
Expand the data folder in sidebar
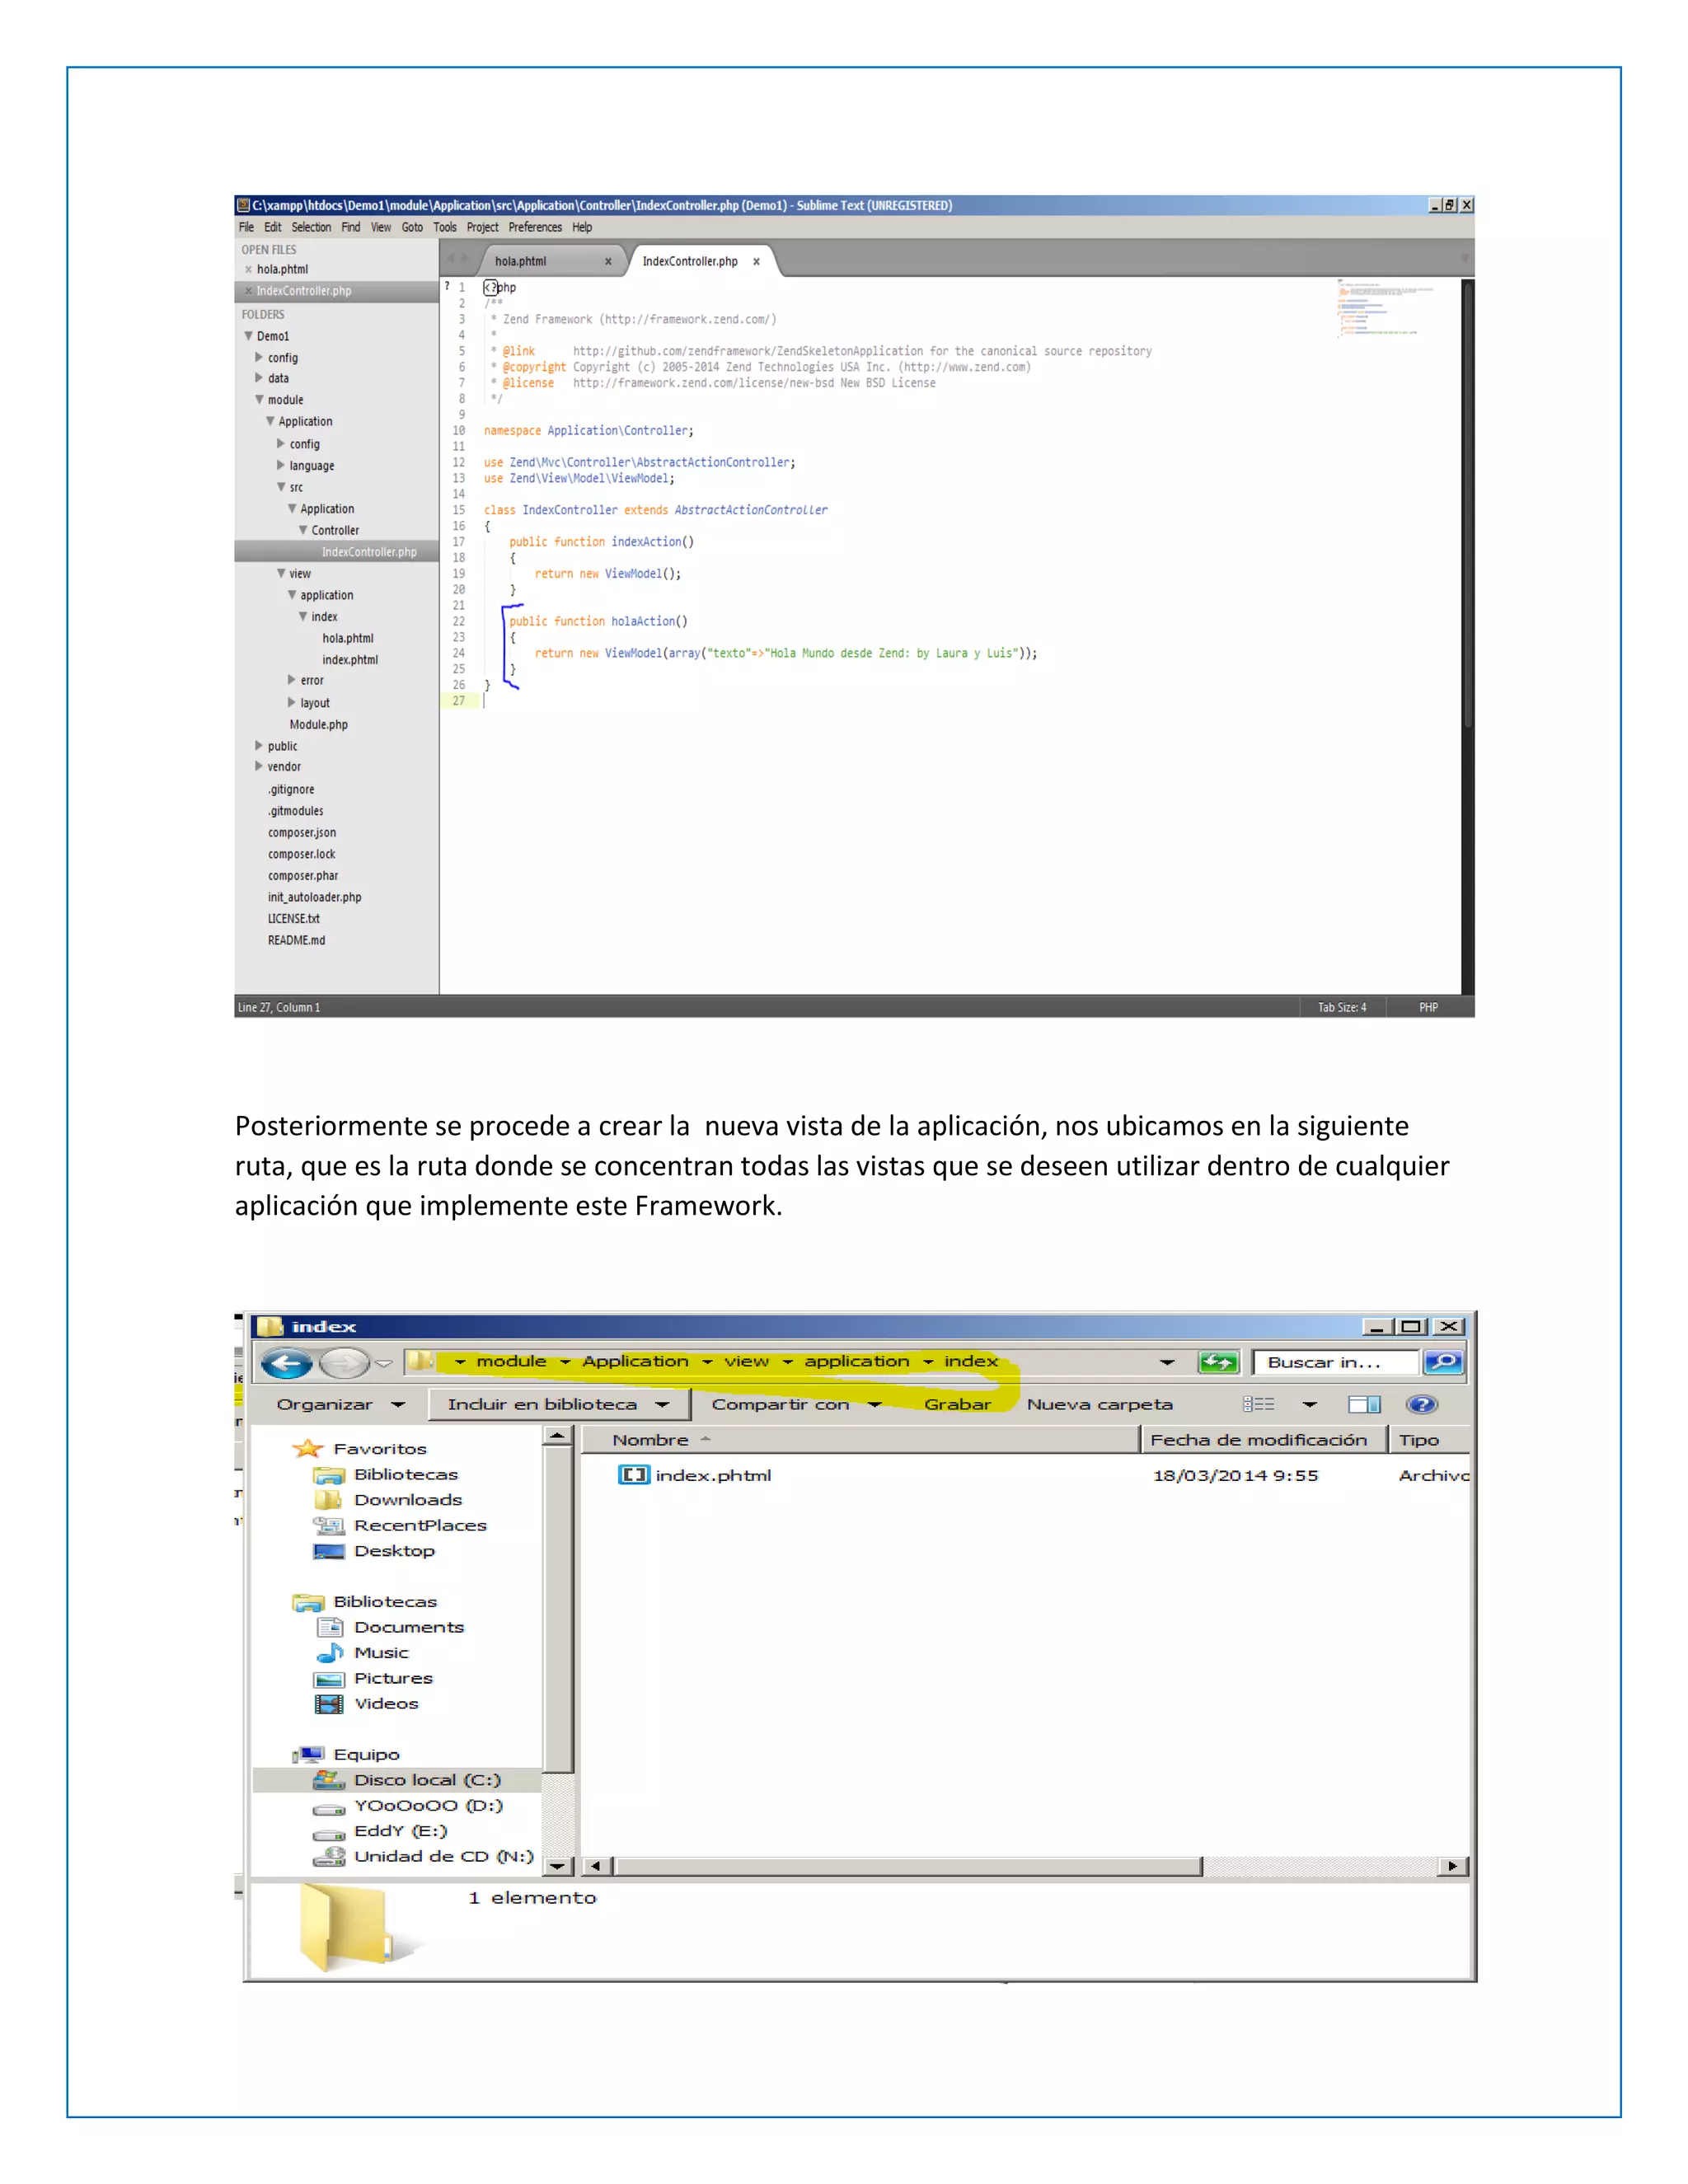click(x=259, y=378)
